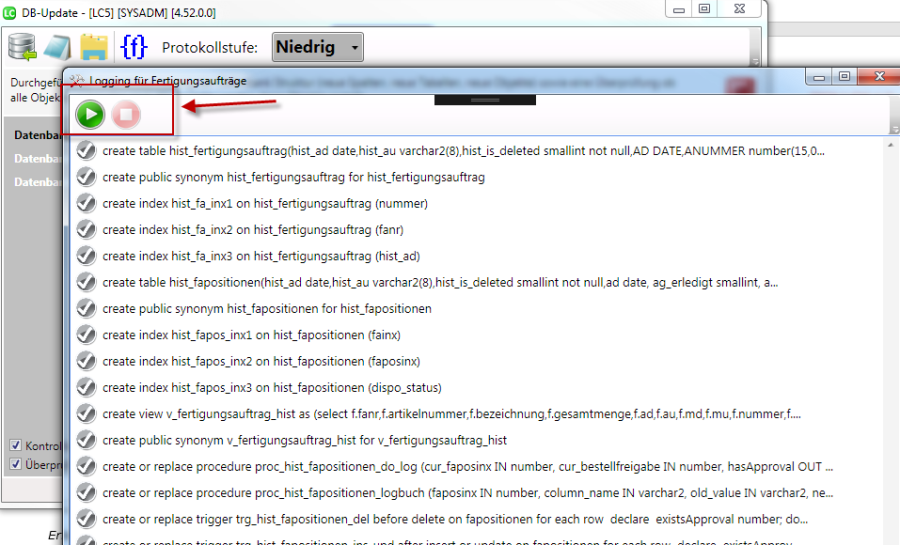This screenshot has width=900, height=545.
Task: Toggle the Kontrolle checkbox
Action: [x=15, y=446]
